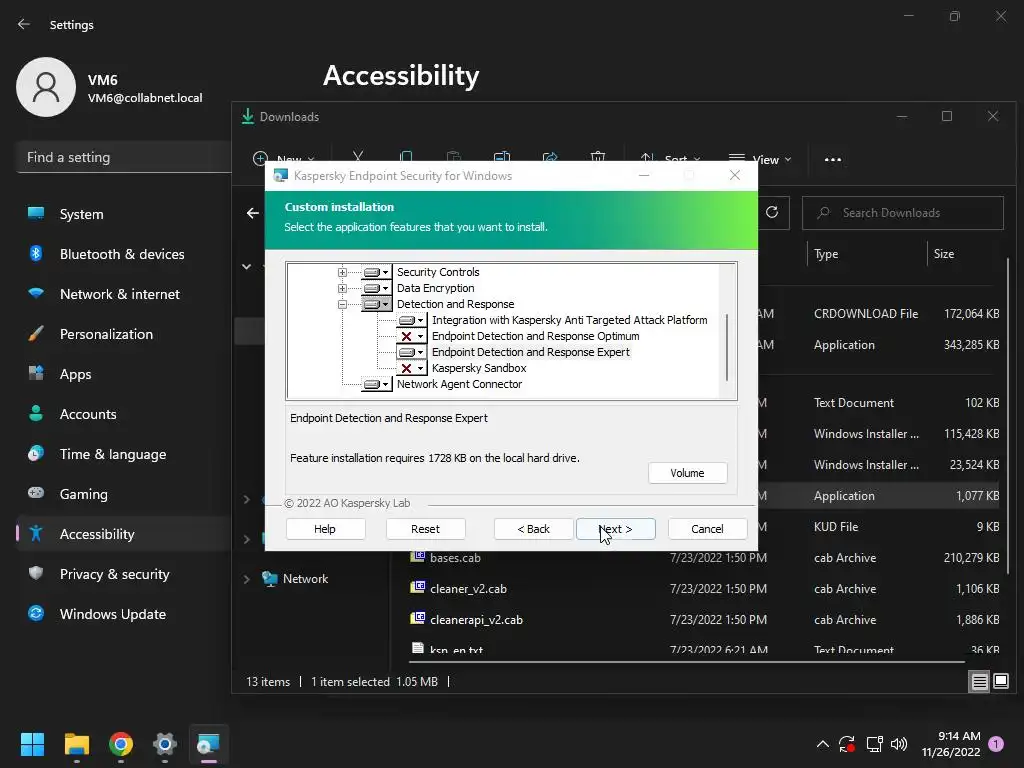1024x768 pixels.
Task: Click the Kaspersky installer taskbar icon
Action: pyautogui.click(x=208, y=744)
